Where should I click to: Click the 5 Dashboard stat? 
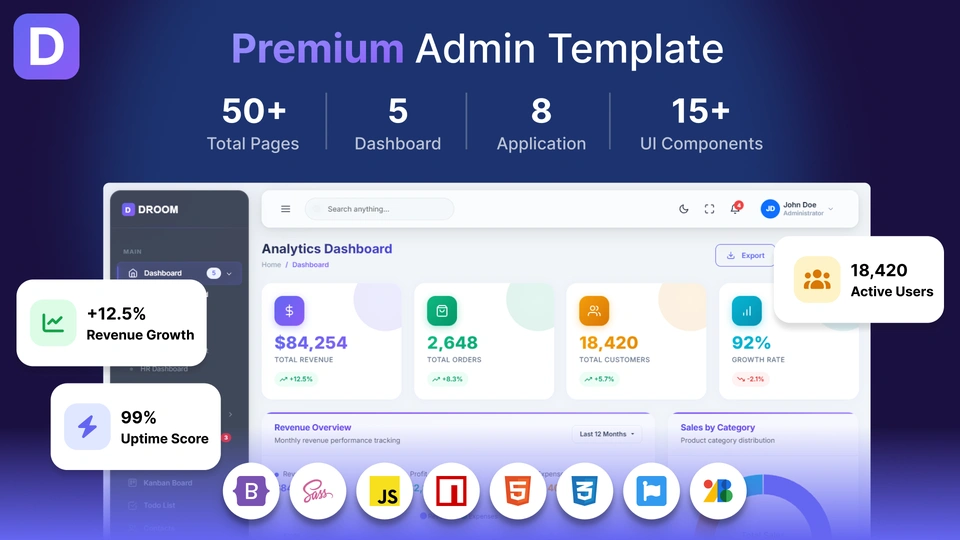pyautogui.click(x=398, y=123)
